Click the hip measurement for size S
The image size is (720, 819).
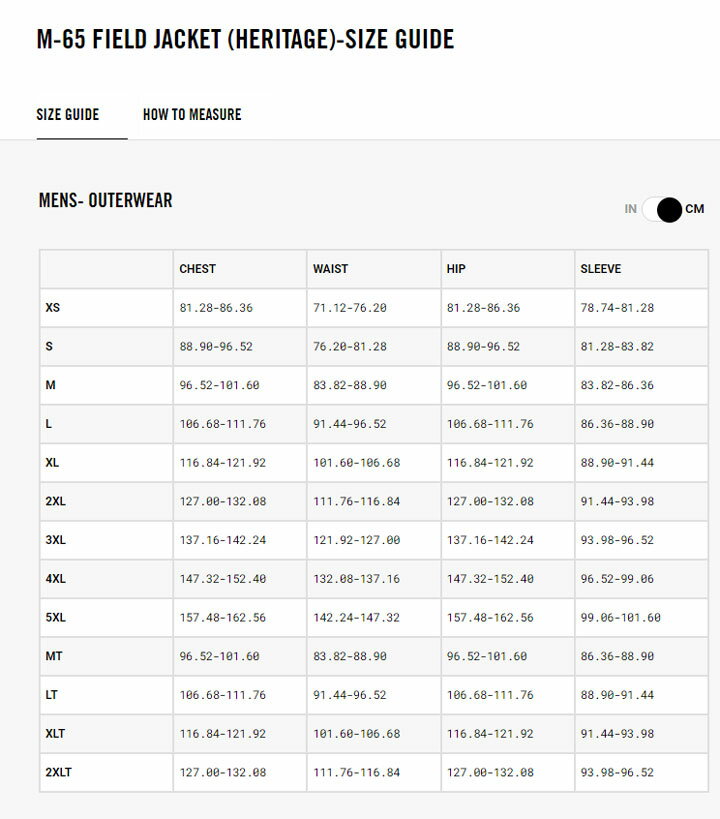(x=483, y=347)
